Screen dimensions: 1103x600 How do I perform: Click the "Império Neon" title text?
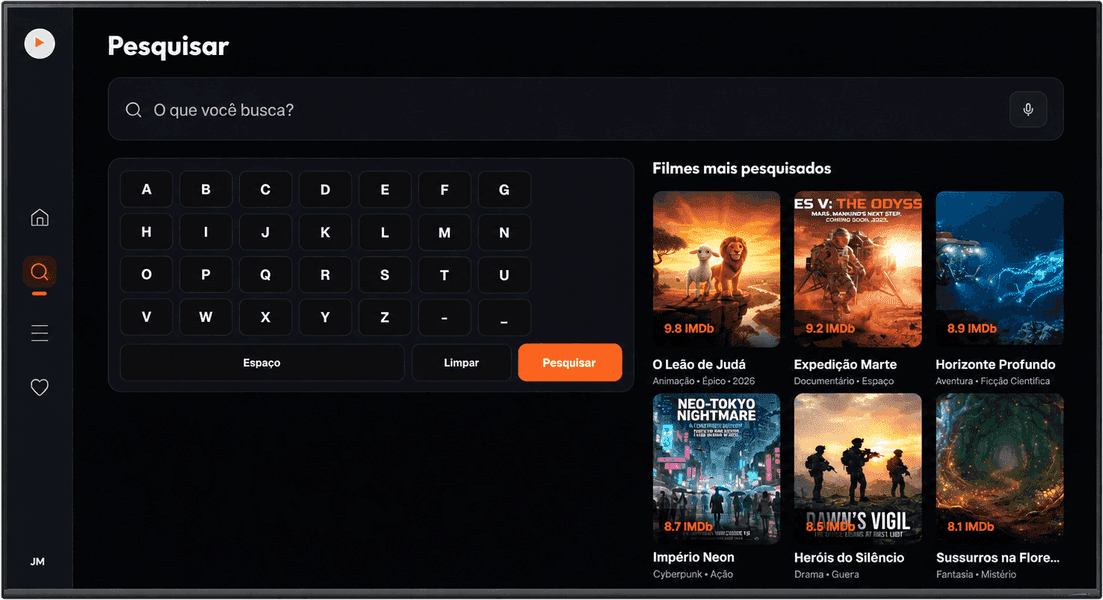coord(694,557)
